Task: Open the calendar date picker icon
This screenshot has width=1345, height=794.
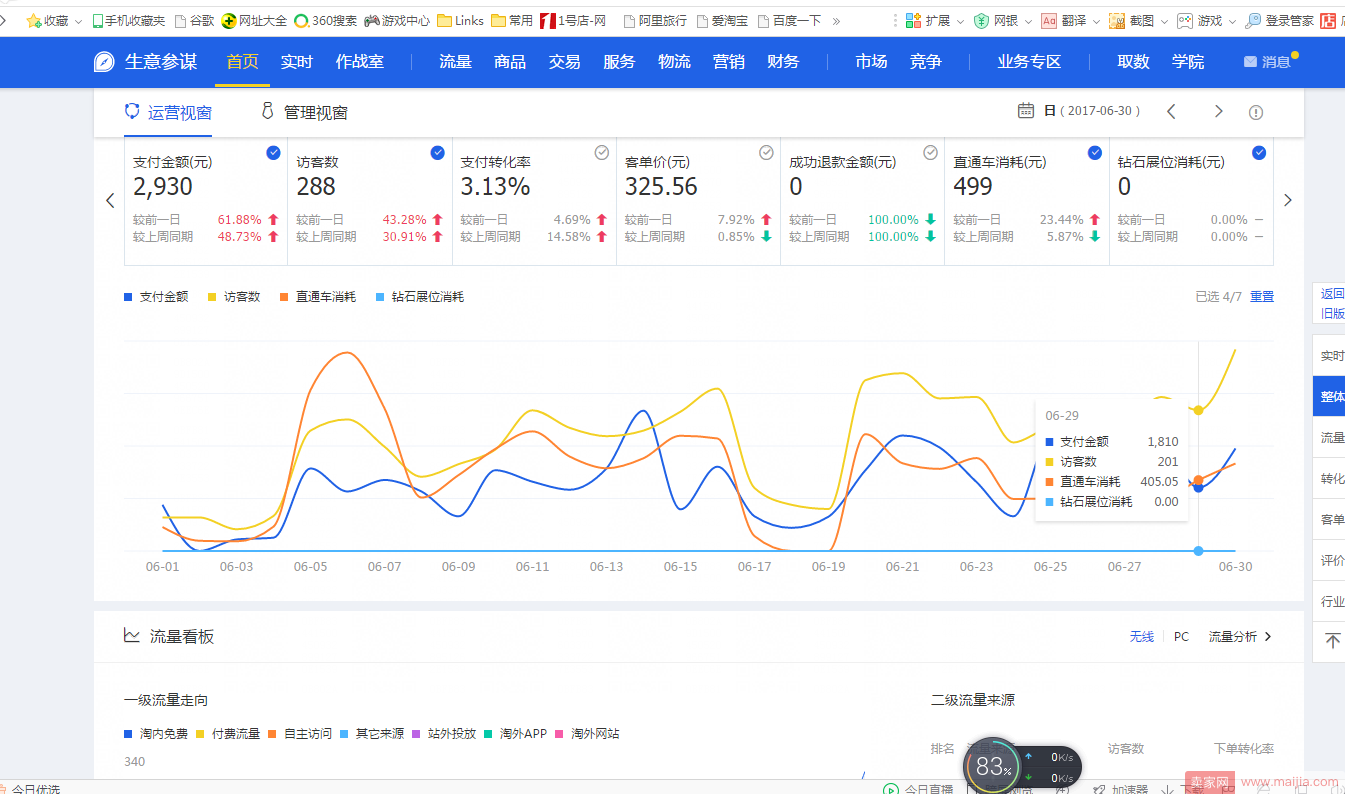Action: [x=1026, y=111]
